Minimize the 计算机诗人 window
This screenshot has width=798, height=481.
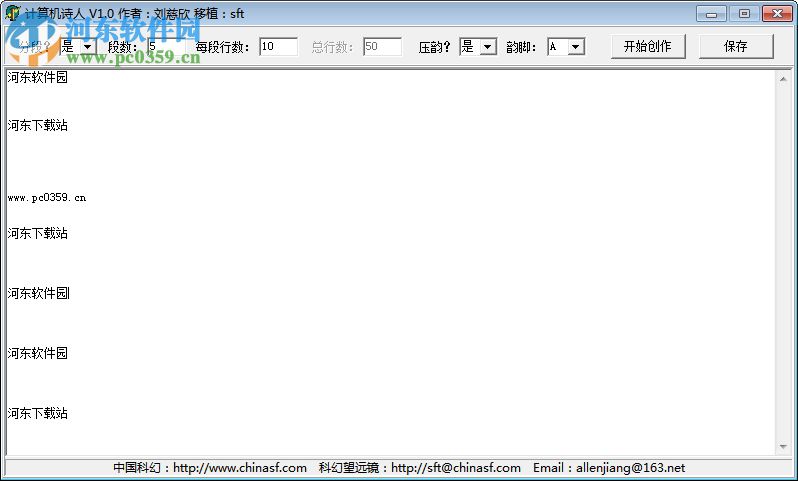[711, 14]
